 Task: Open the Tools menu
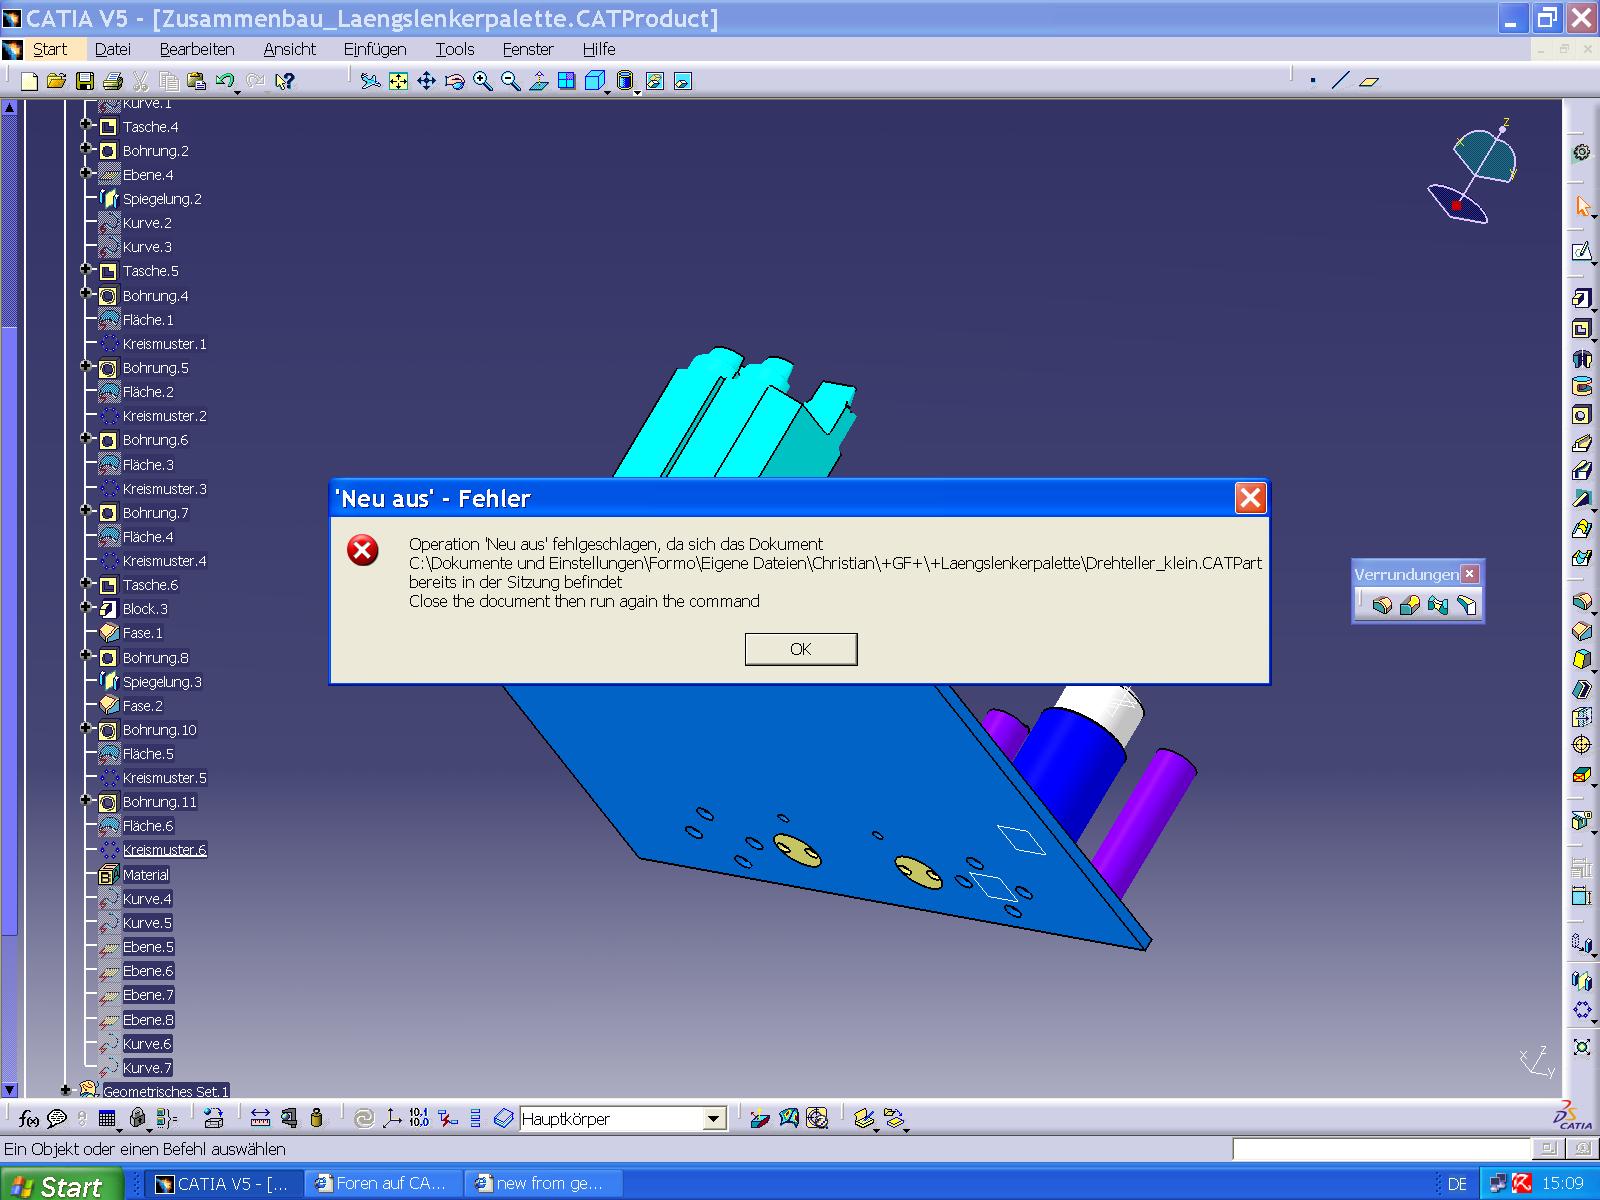(x=455, y=49)
